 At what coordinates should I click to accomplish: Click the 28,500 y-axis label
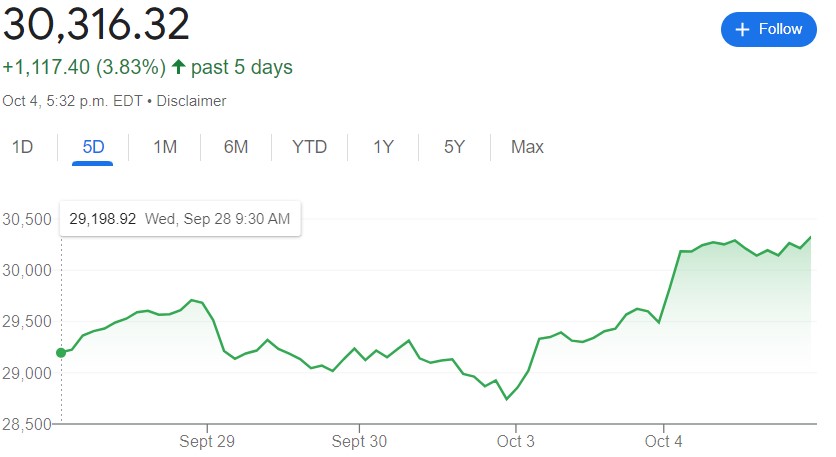tap(27, 424)
